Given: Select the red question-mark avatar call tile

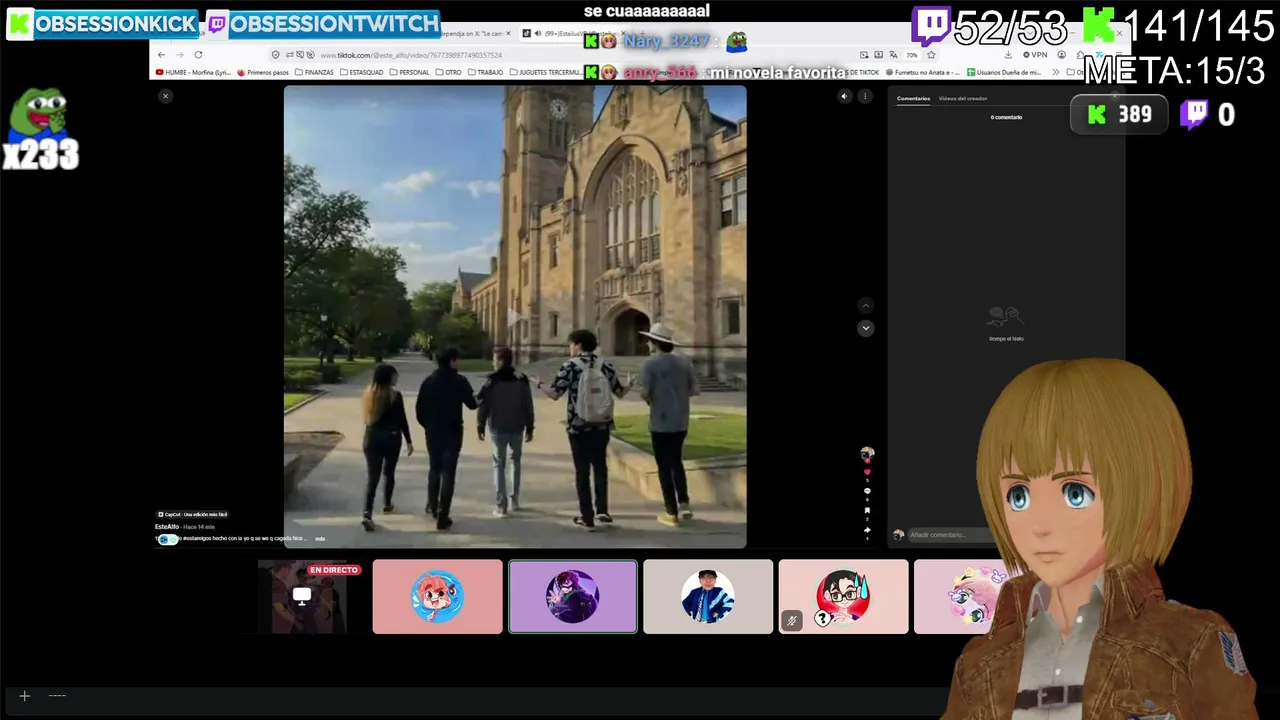Looking at the screenshot, I should point(843,596).
